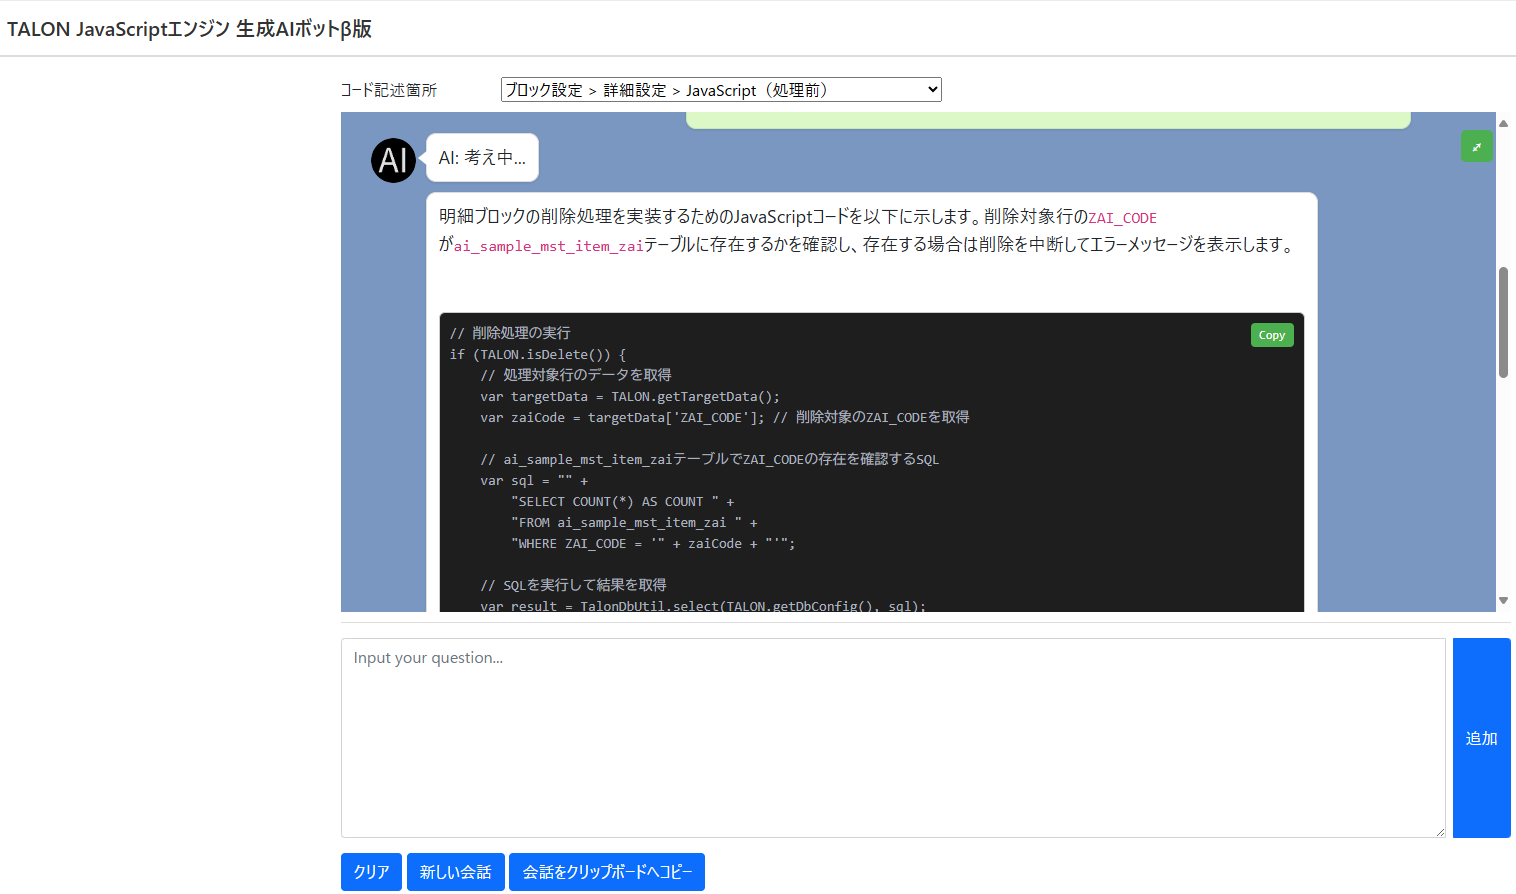Click comment // SQLを実行して結果を取得

(x=573, y=585)
